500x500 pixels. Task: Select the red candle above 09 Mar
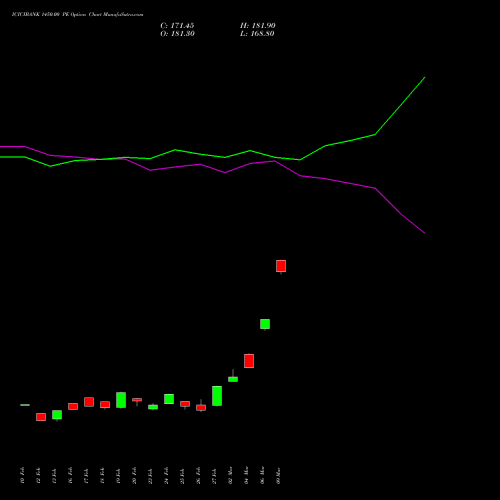pyautogui.click(x=281, y=266)
